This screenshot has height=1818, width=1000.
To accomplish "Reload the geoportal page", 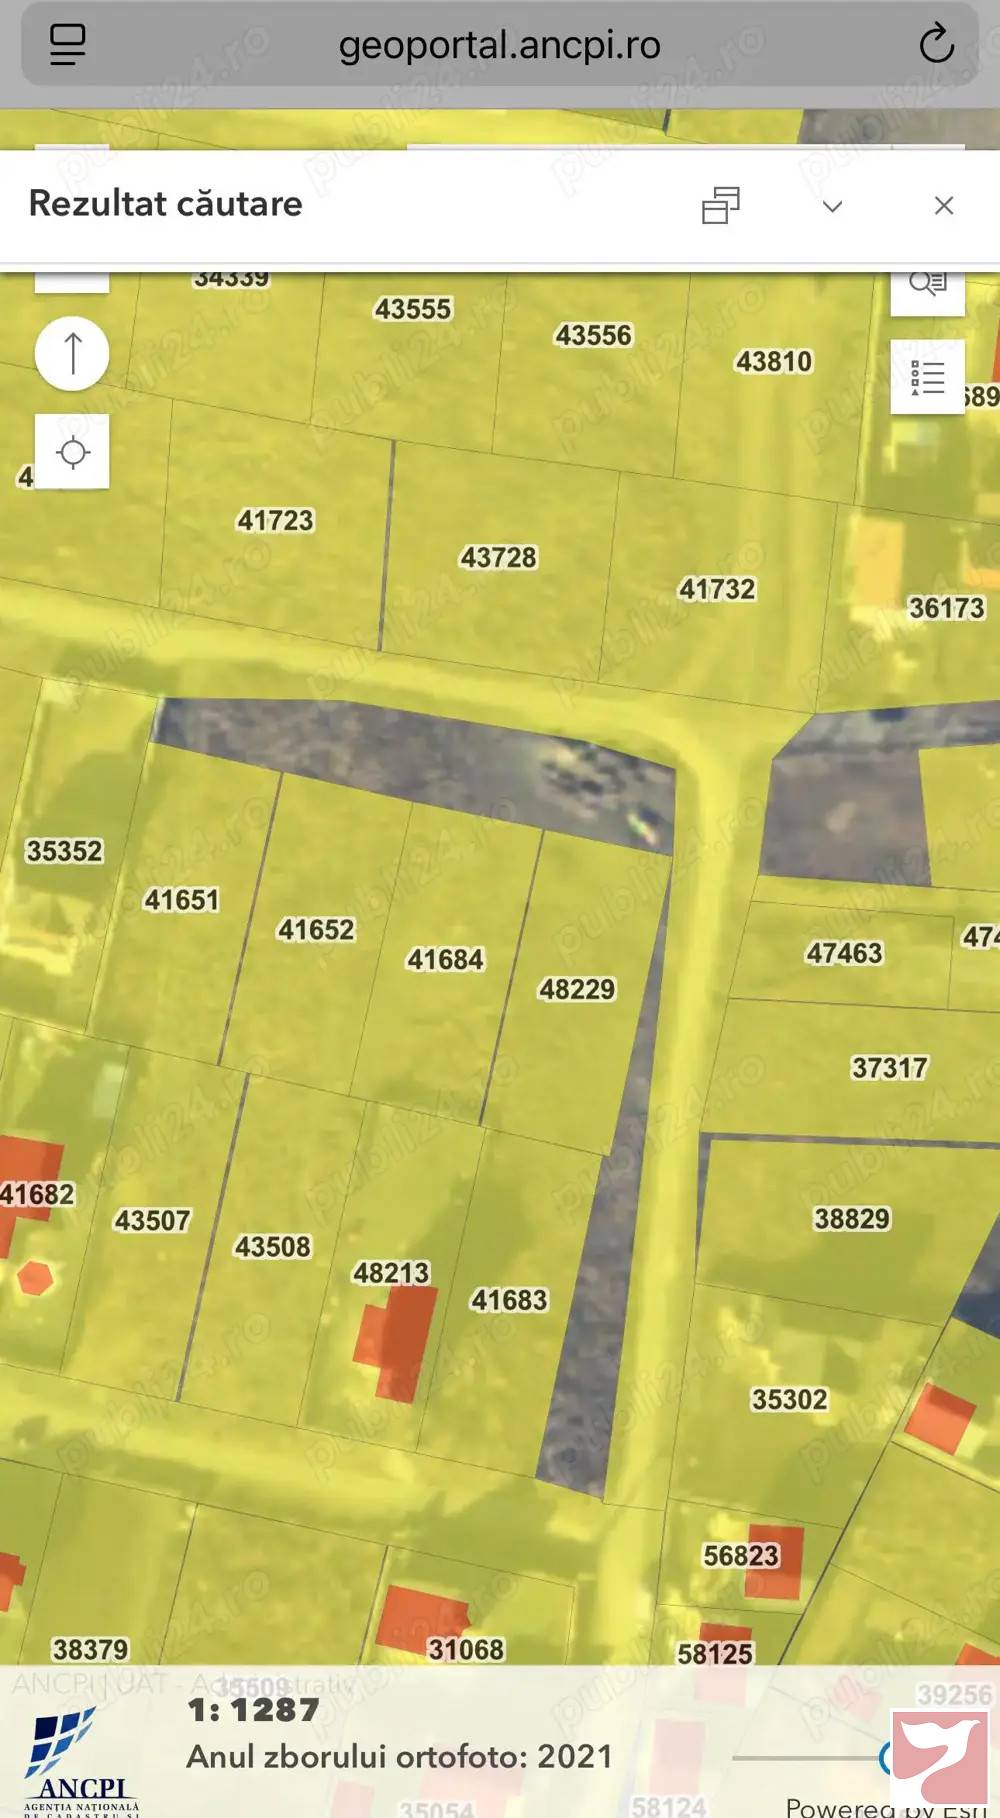I will (936, 44).
